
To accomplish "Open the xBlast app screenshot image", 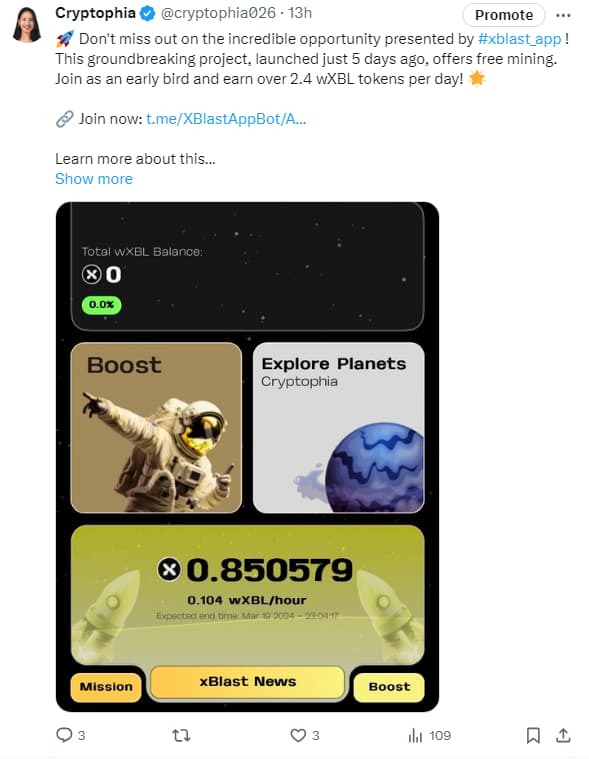I will click(x=247, y=456).
